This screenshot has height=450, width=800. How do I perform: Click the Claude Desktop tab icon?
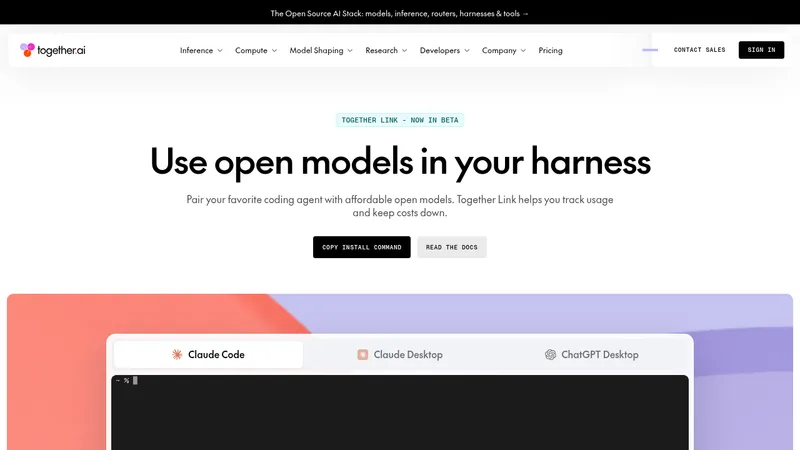(x=362, y=355)
